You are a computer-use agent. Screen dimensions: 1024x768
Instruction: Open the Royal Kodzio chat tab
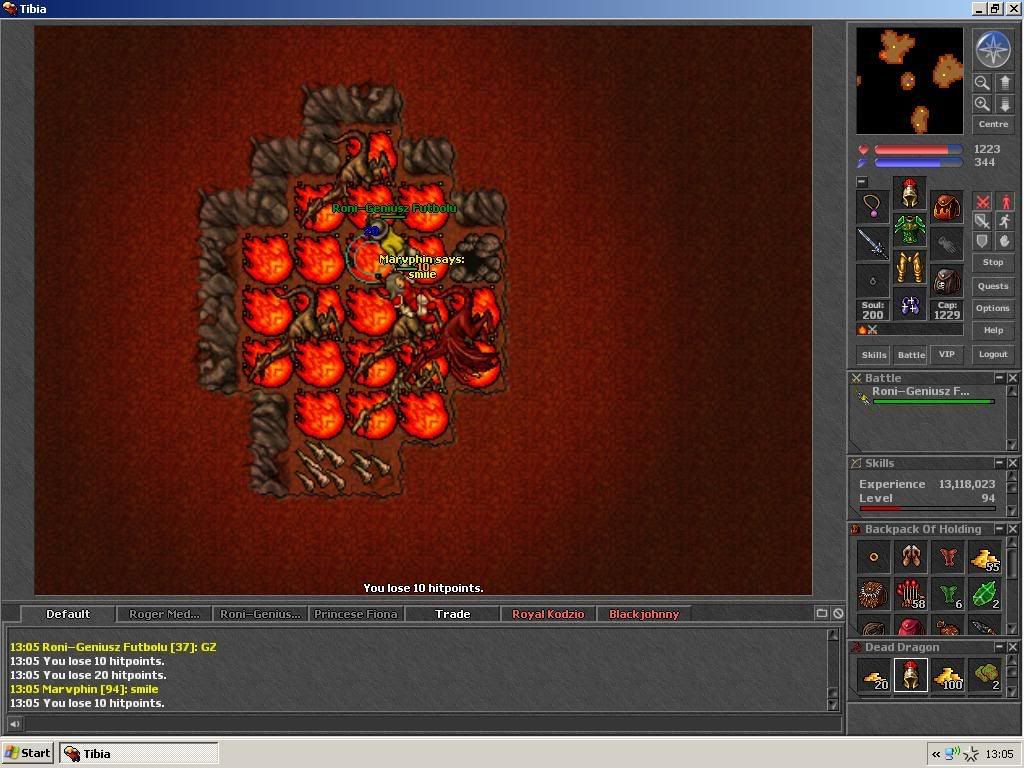point(548,614)
